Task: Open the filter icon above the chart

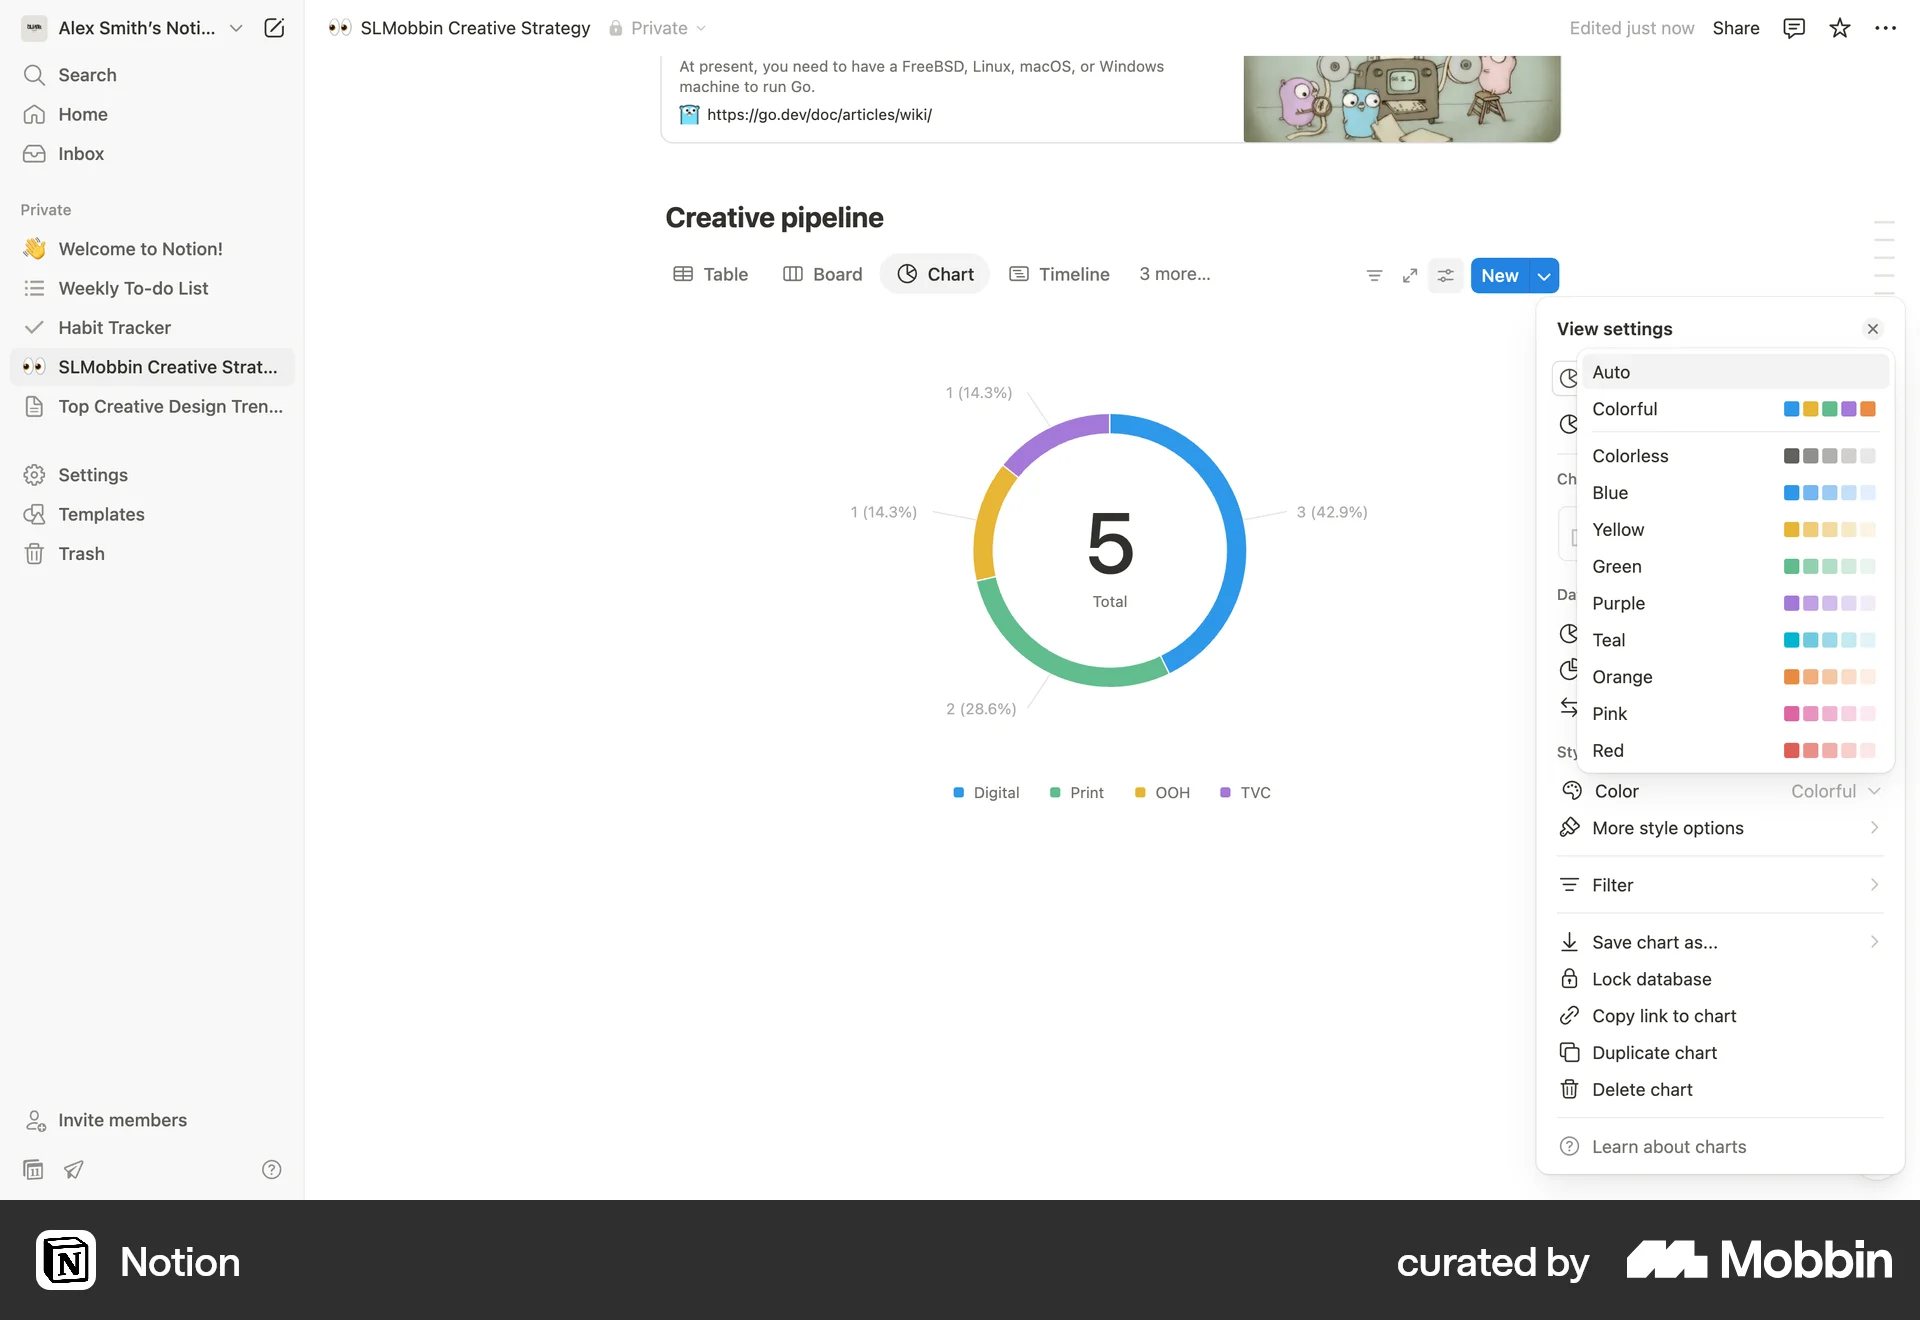Action: (x=1373, y=275)
